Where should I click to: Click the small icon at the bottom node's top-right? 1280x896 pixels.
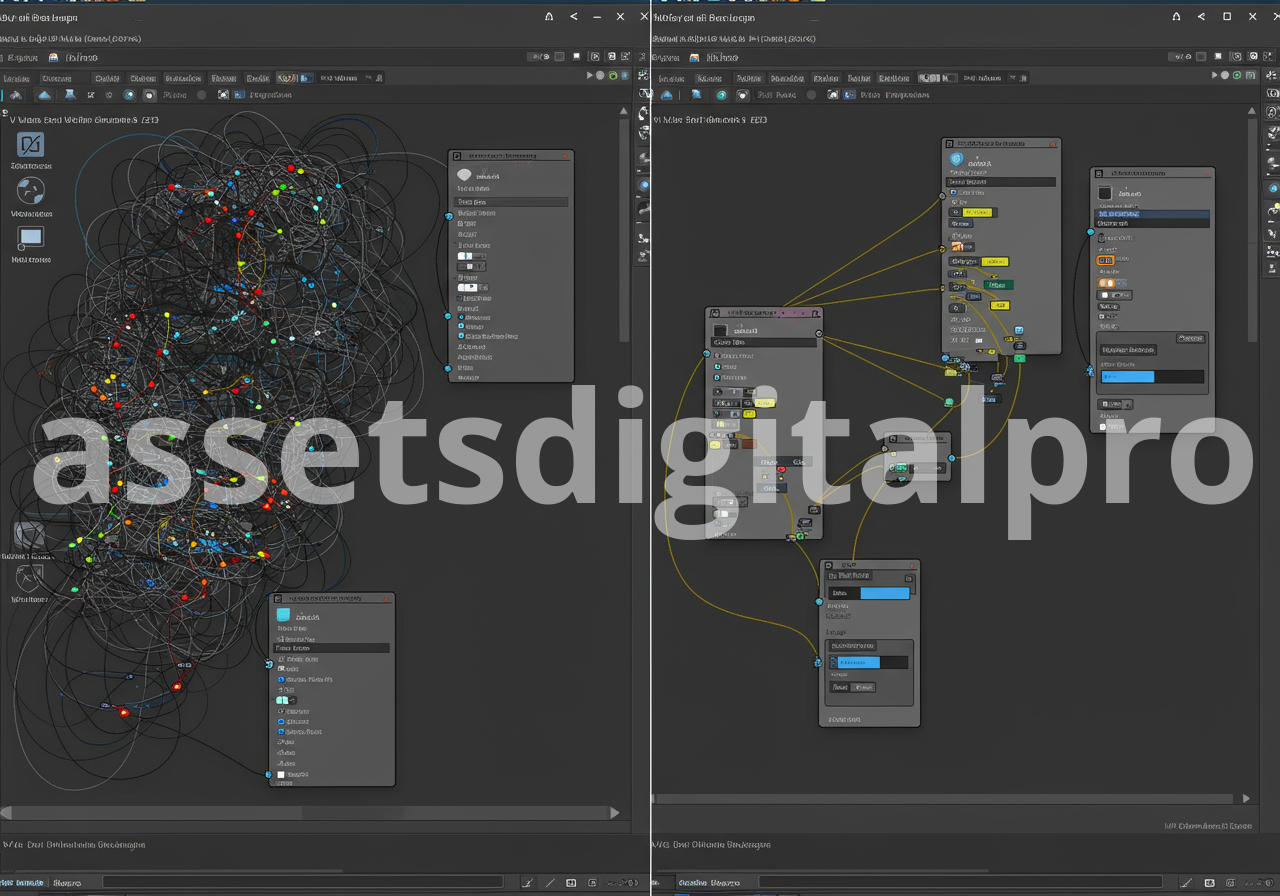909,578
